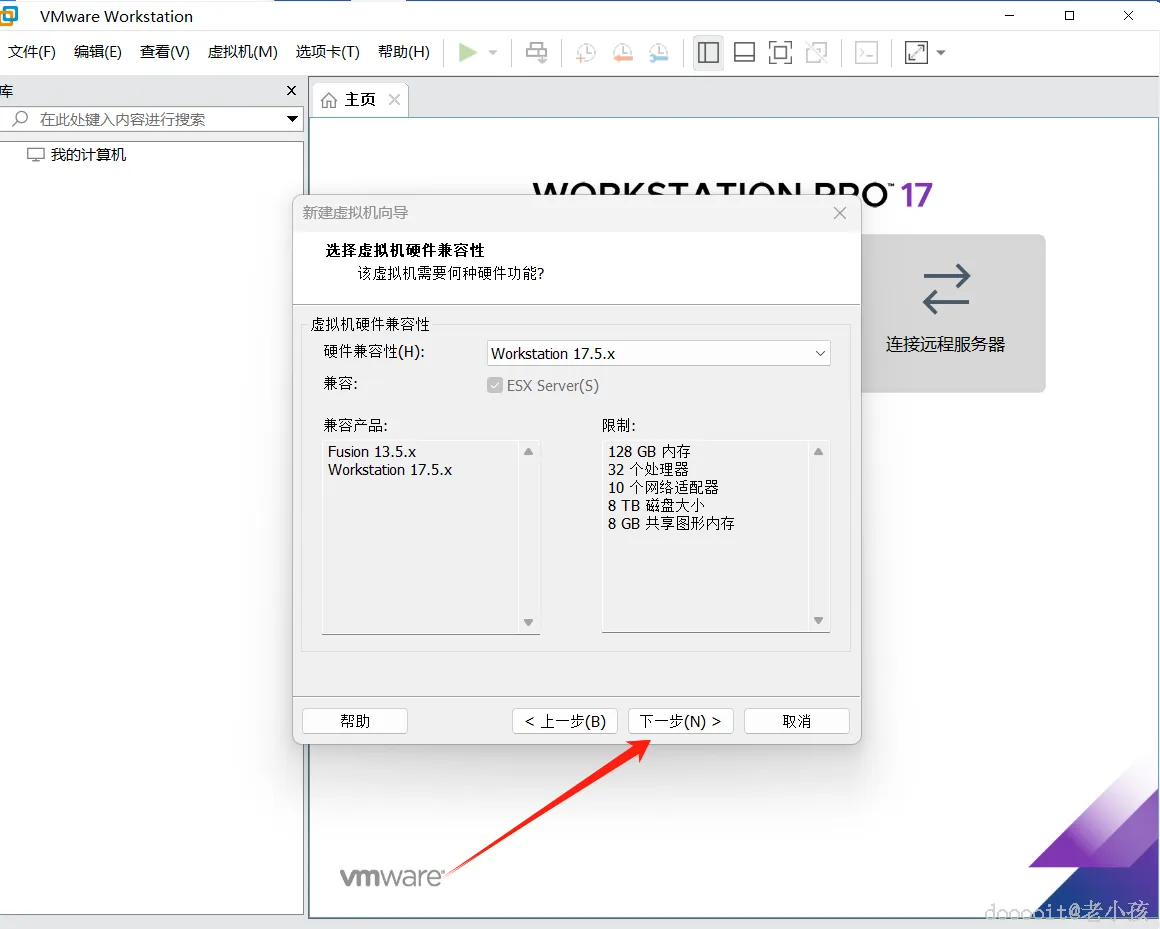Open the 虚拟机(M) menu
The height and width of the screenshot is (929, 1160).
pyautogui.click(x=242, y=52)
